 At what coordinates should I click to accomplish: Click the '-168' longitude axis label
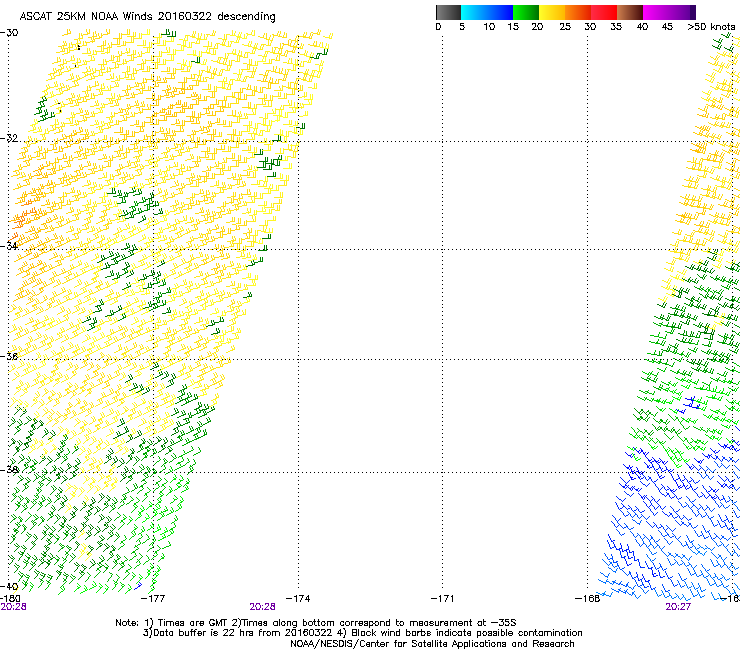pyautogui.click(x=587, y=599)
